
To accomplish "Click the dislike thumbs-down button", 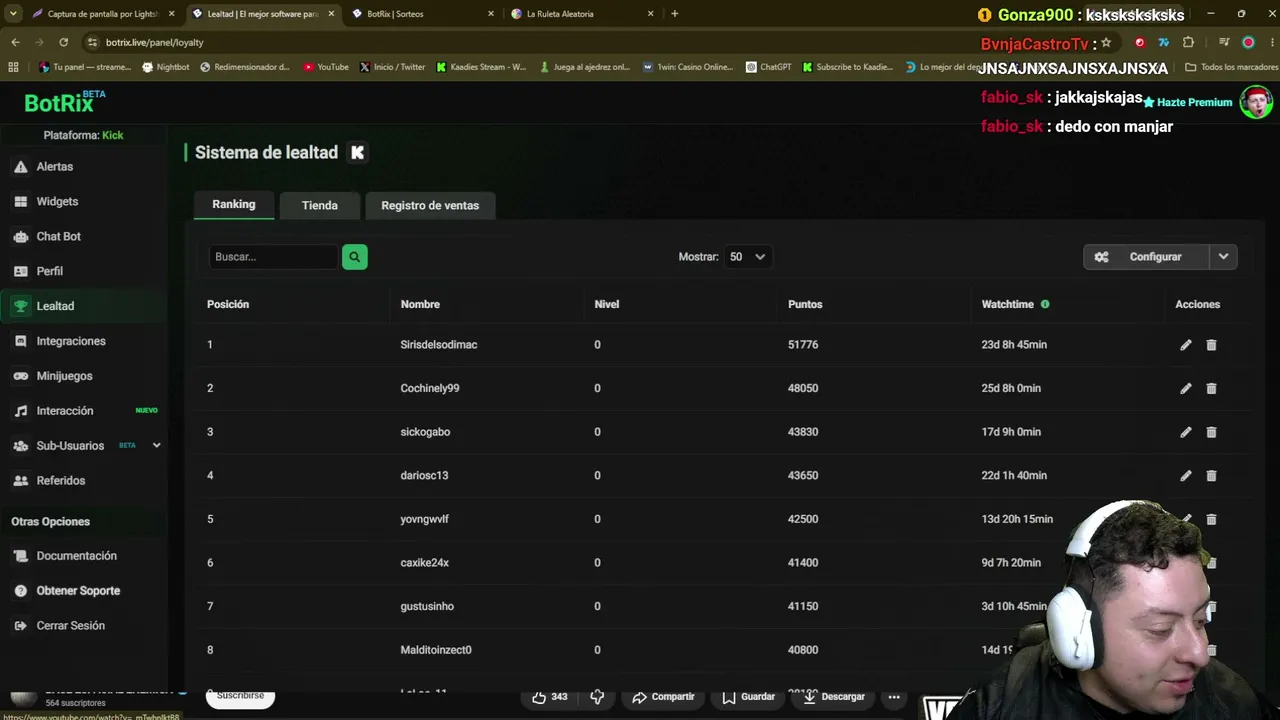I will click(x=597, y=697).
